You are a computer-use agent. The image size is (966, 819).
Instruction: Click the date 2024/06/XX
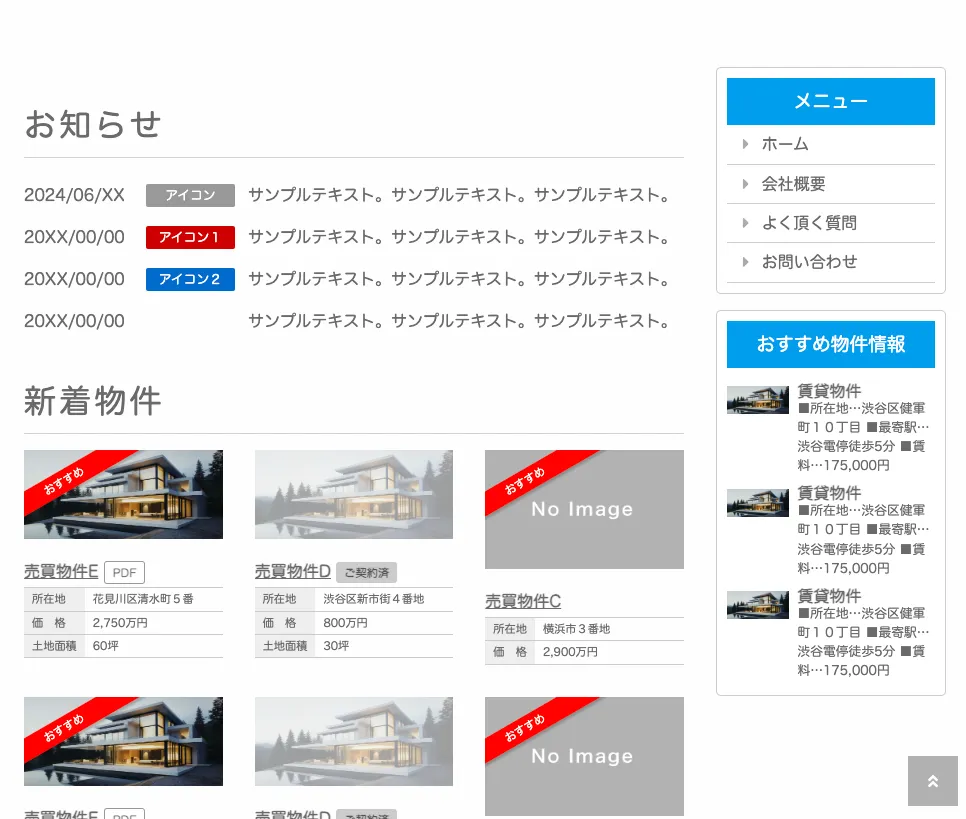[x=75, y=195]
